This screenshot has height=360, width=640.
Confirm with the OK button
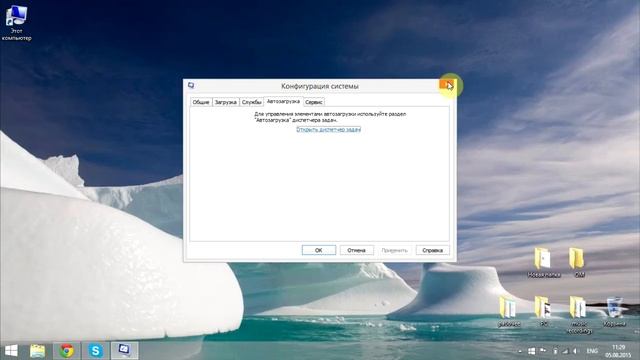(x=319, y=250)
